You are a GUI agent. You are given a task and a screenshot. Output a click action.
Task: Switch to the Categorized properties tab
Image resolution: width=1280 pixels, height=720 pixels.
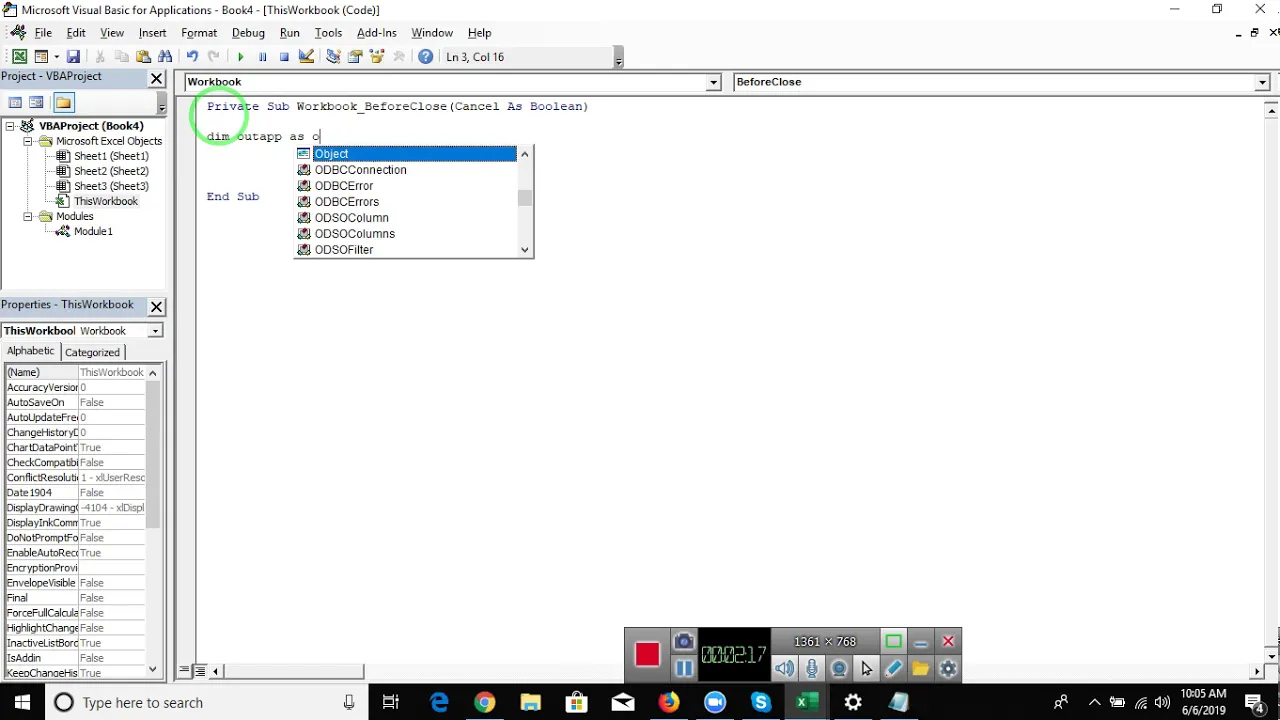pyautogui.click(x=92, y=352)
